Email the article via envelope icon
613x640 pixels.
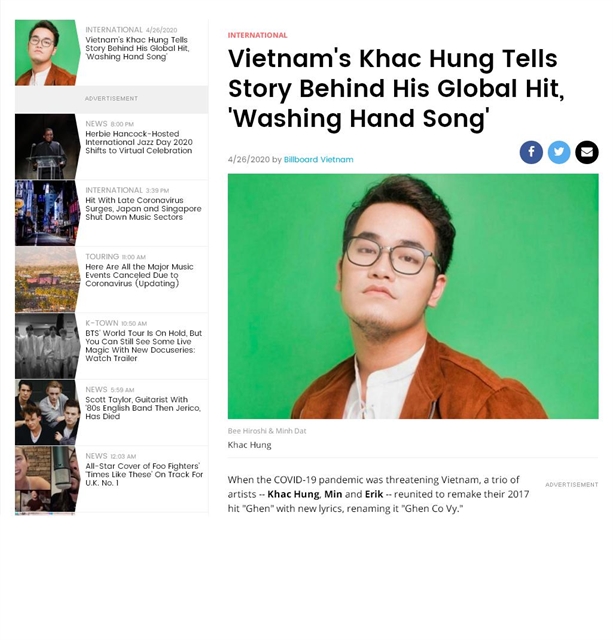click(x=586, y=153)
